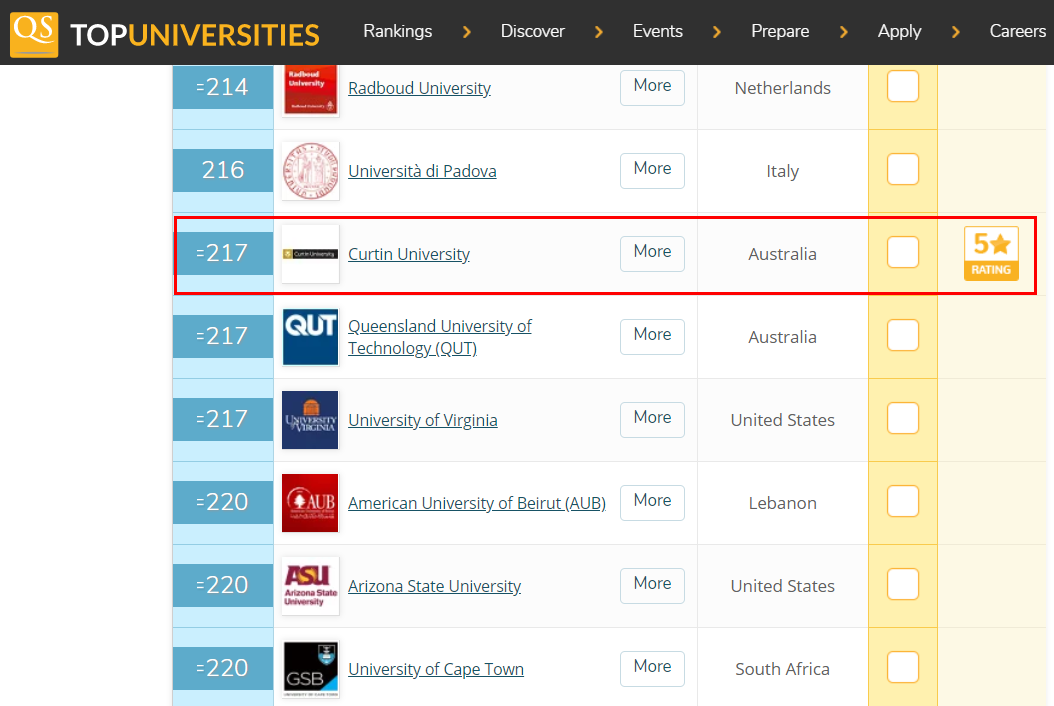Viewport: 1054px width, 706px height.
Task: Select the South Africa country cell
Action: click(x=782, y=669)
